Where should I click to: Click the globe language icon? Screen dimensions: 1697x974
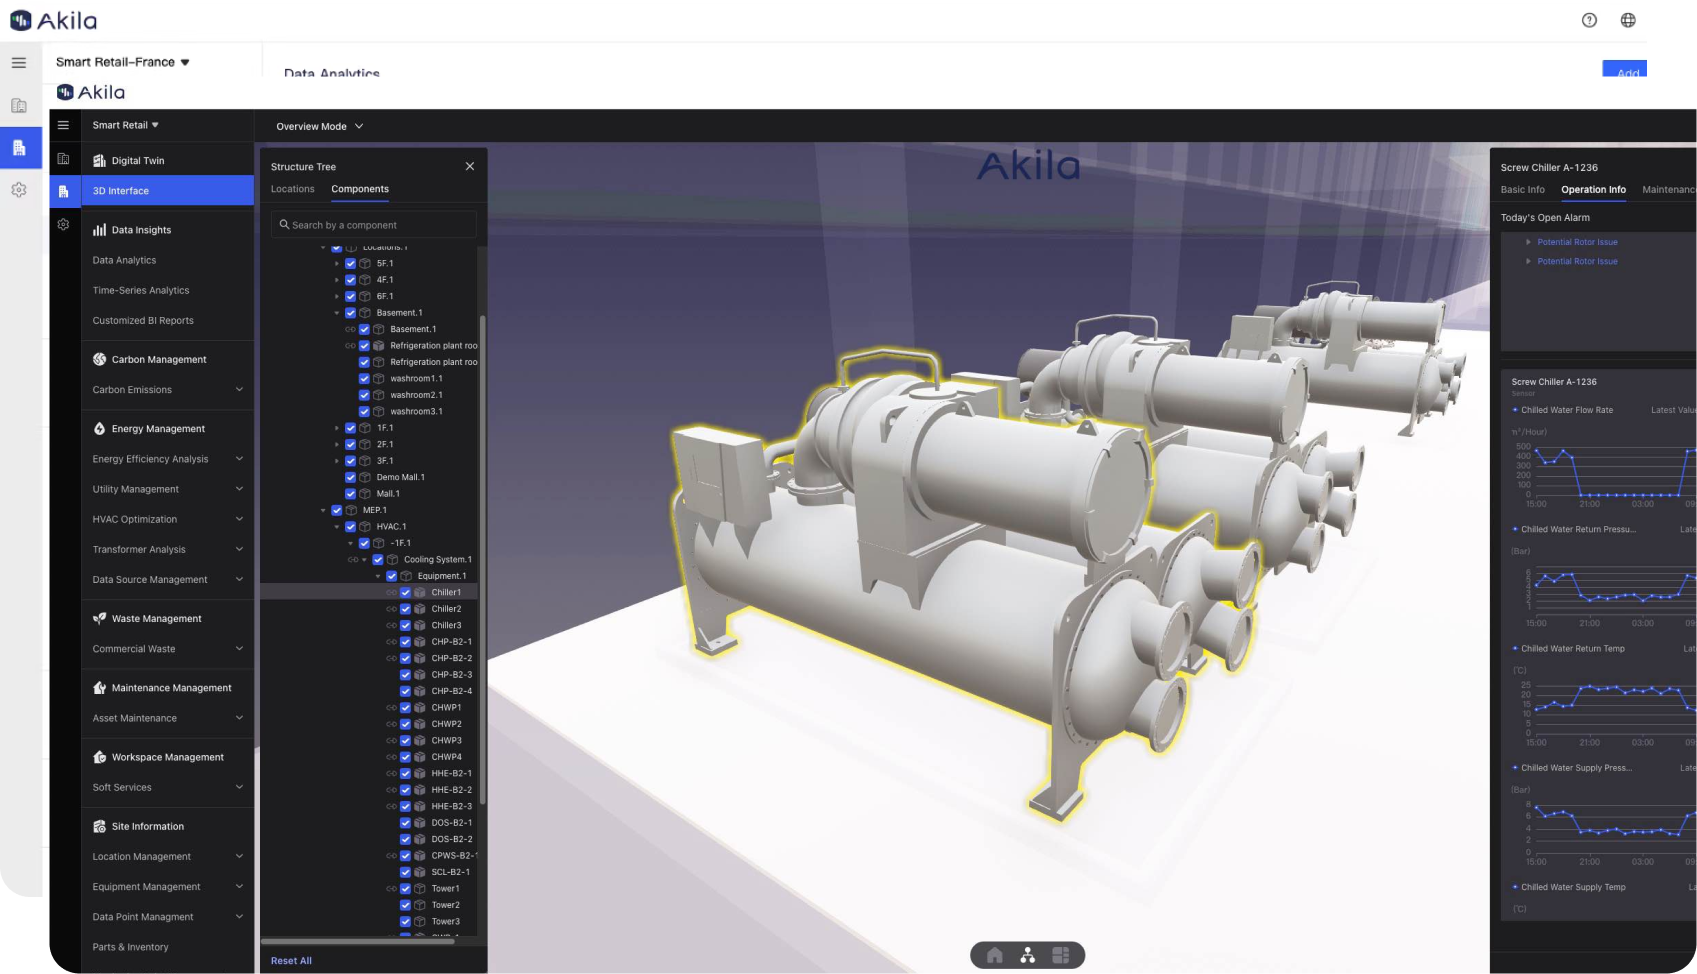(x=1628, y=20)
